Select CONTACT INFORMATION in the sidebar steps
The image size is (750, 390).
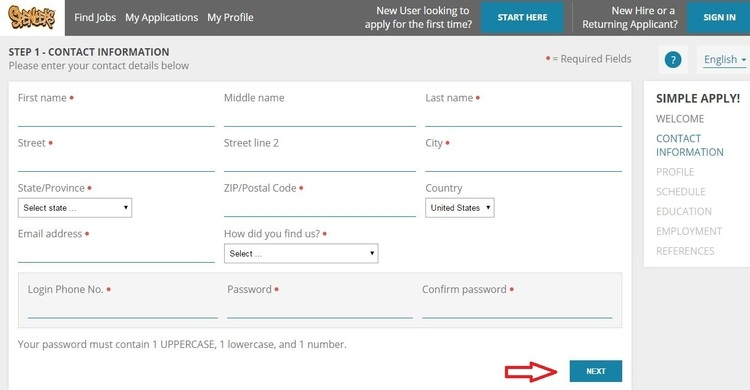(x=689, y=145)
